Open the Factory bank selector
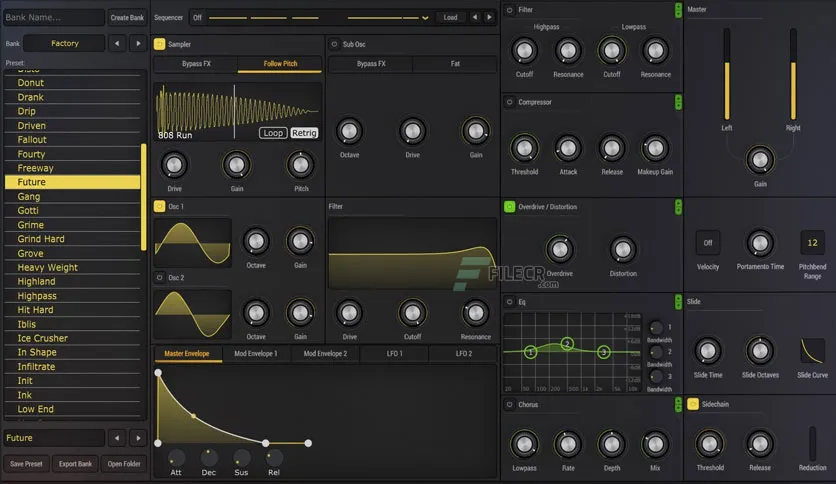Screen dimensions: 836x484 [65, 43]
